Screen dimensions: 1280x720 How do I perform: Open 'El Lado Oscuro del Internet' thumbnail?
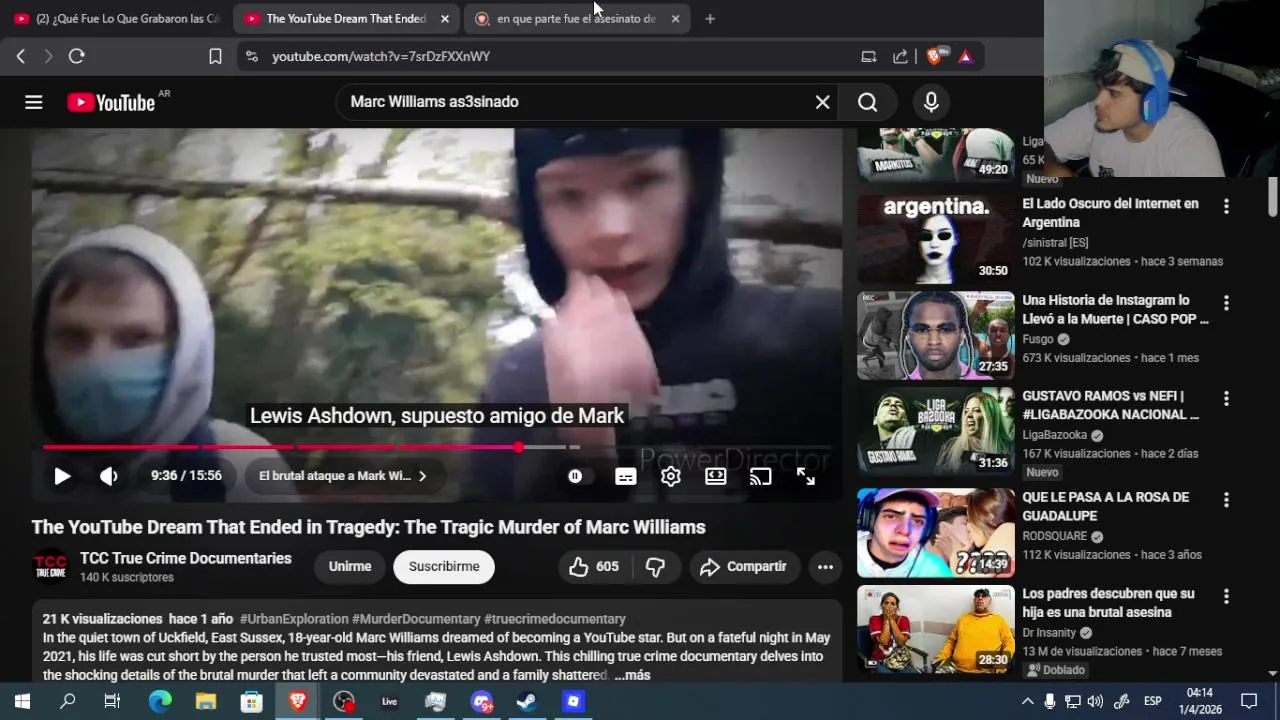(x=935, y=239)
